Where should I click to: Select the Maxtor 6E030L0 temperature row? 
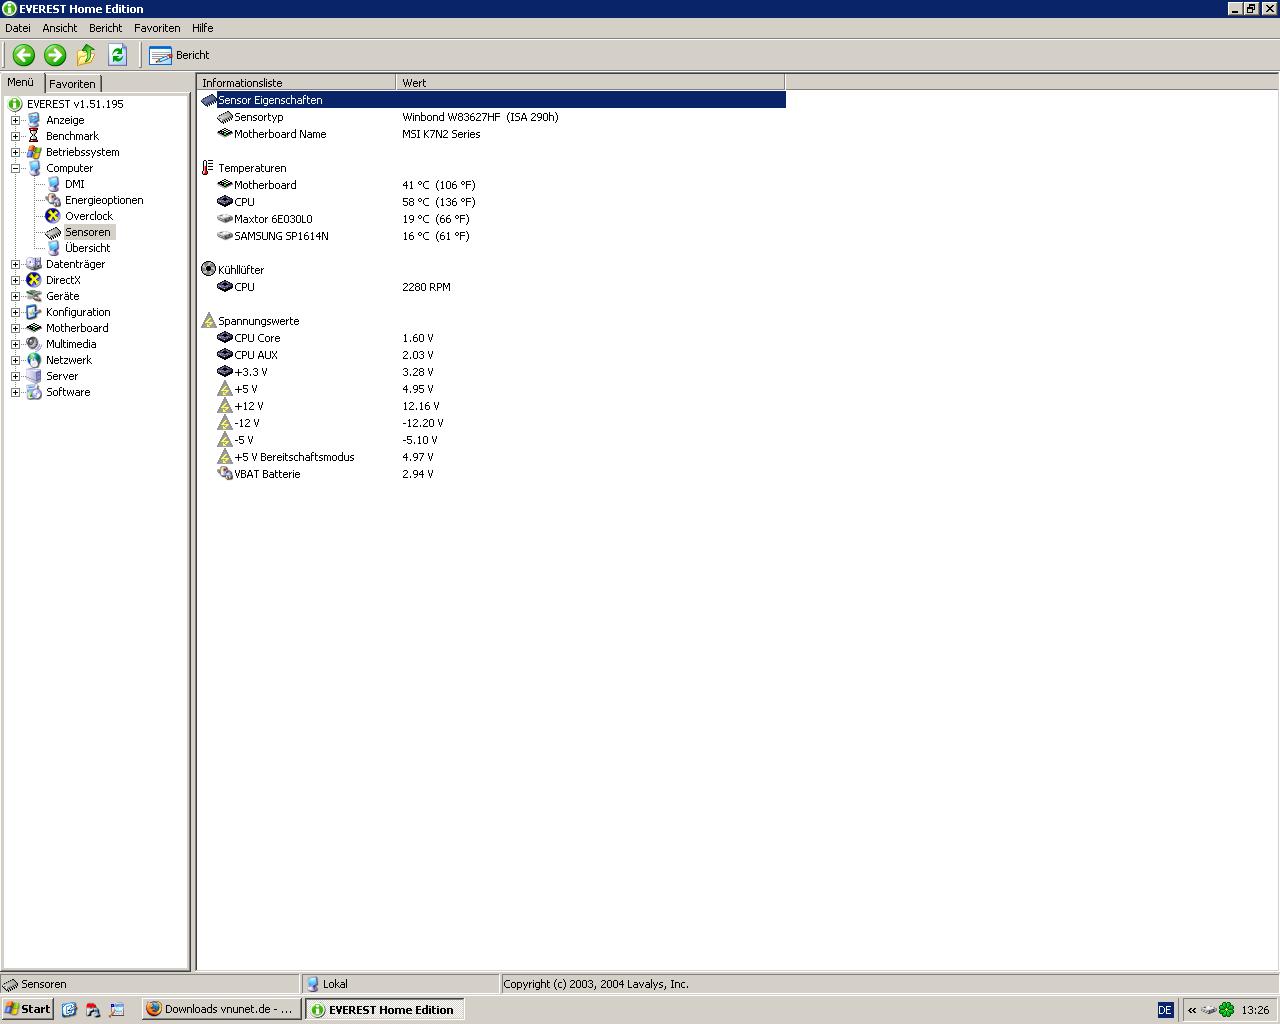coord(492,219)
